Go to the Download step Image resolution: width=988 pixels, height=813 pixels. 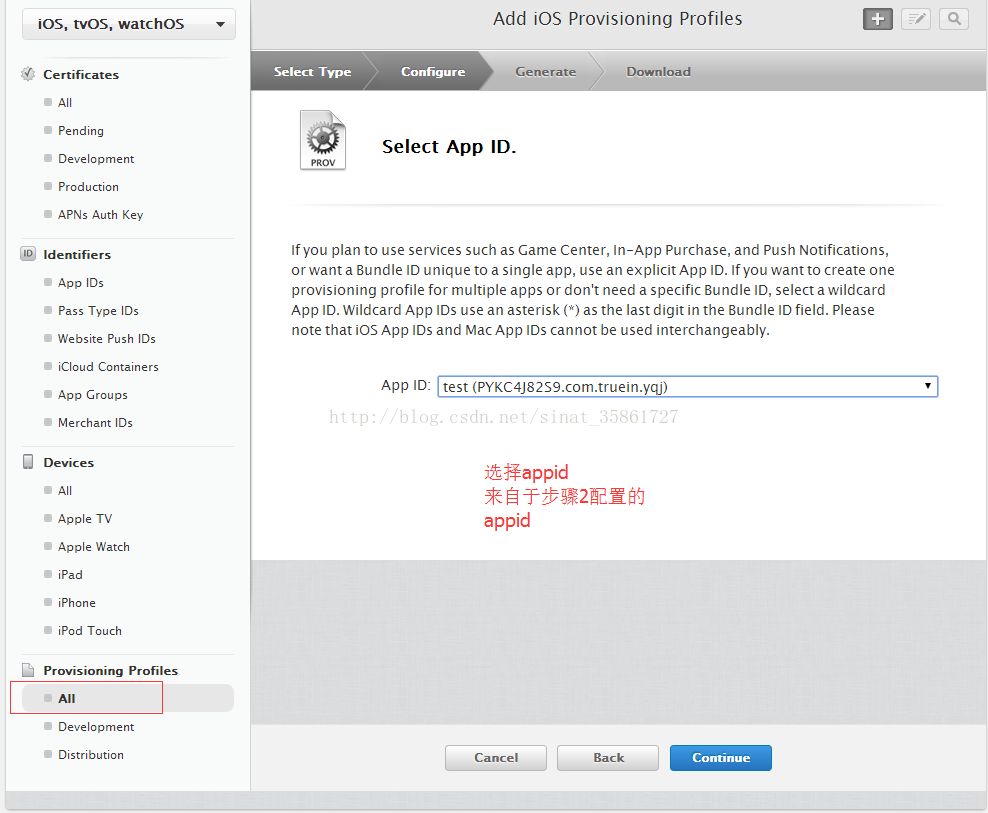(658, 71)
